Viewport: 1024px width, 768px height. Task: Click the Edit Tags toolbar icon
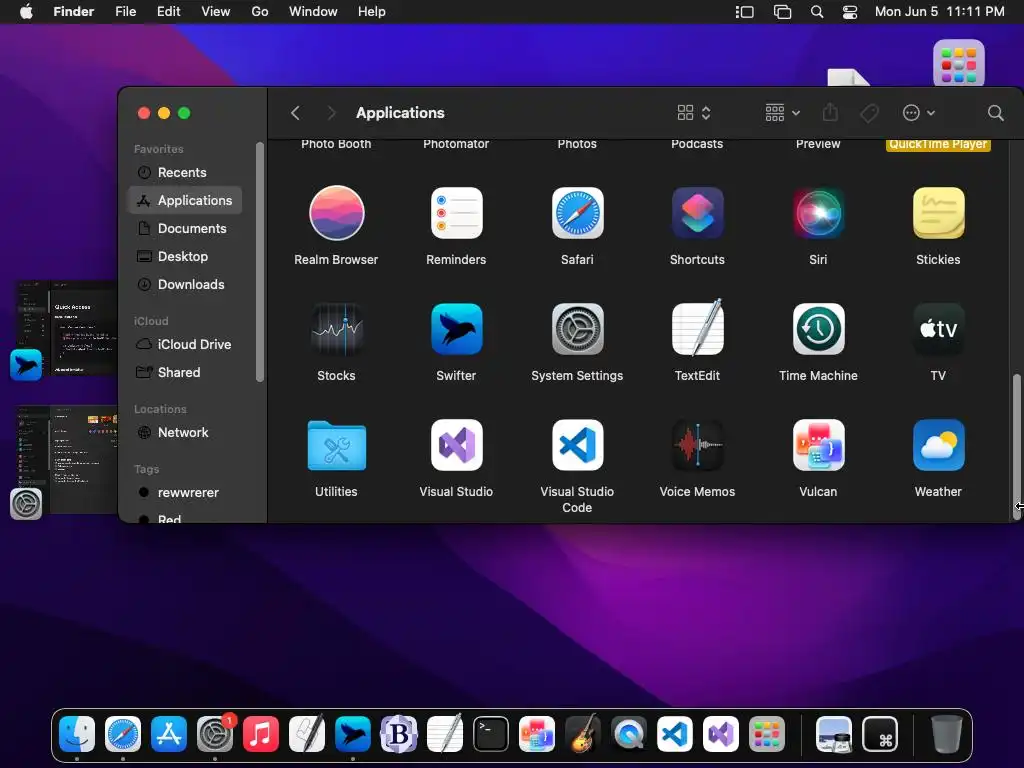click(x=869, y=113)
